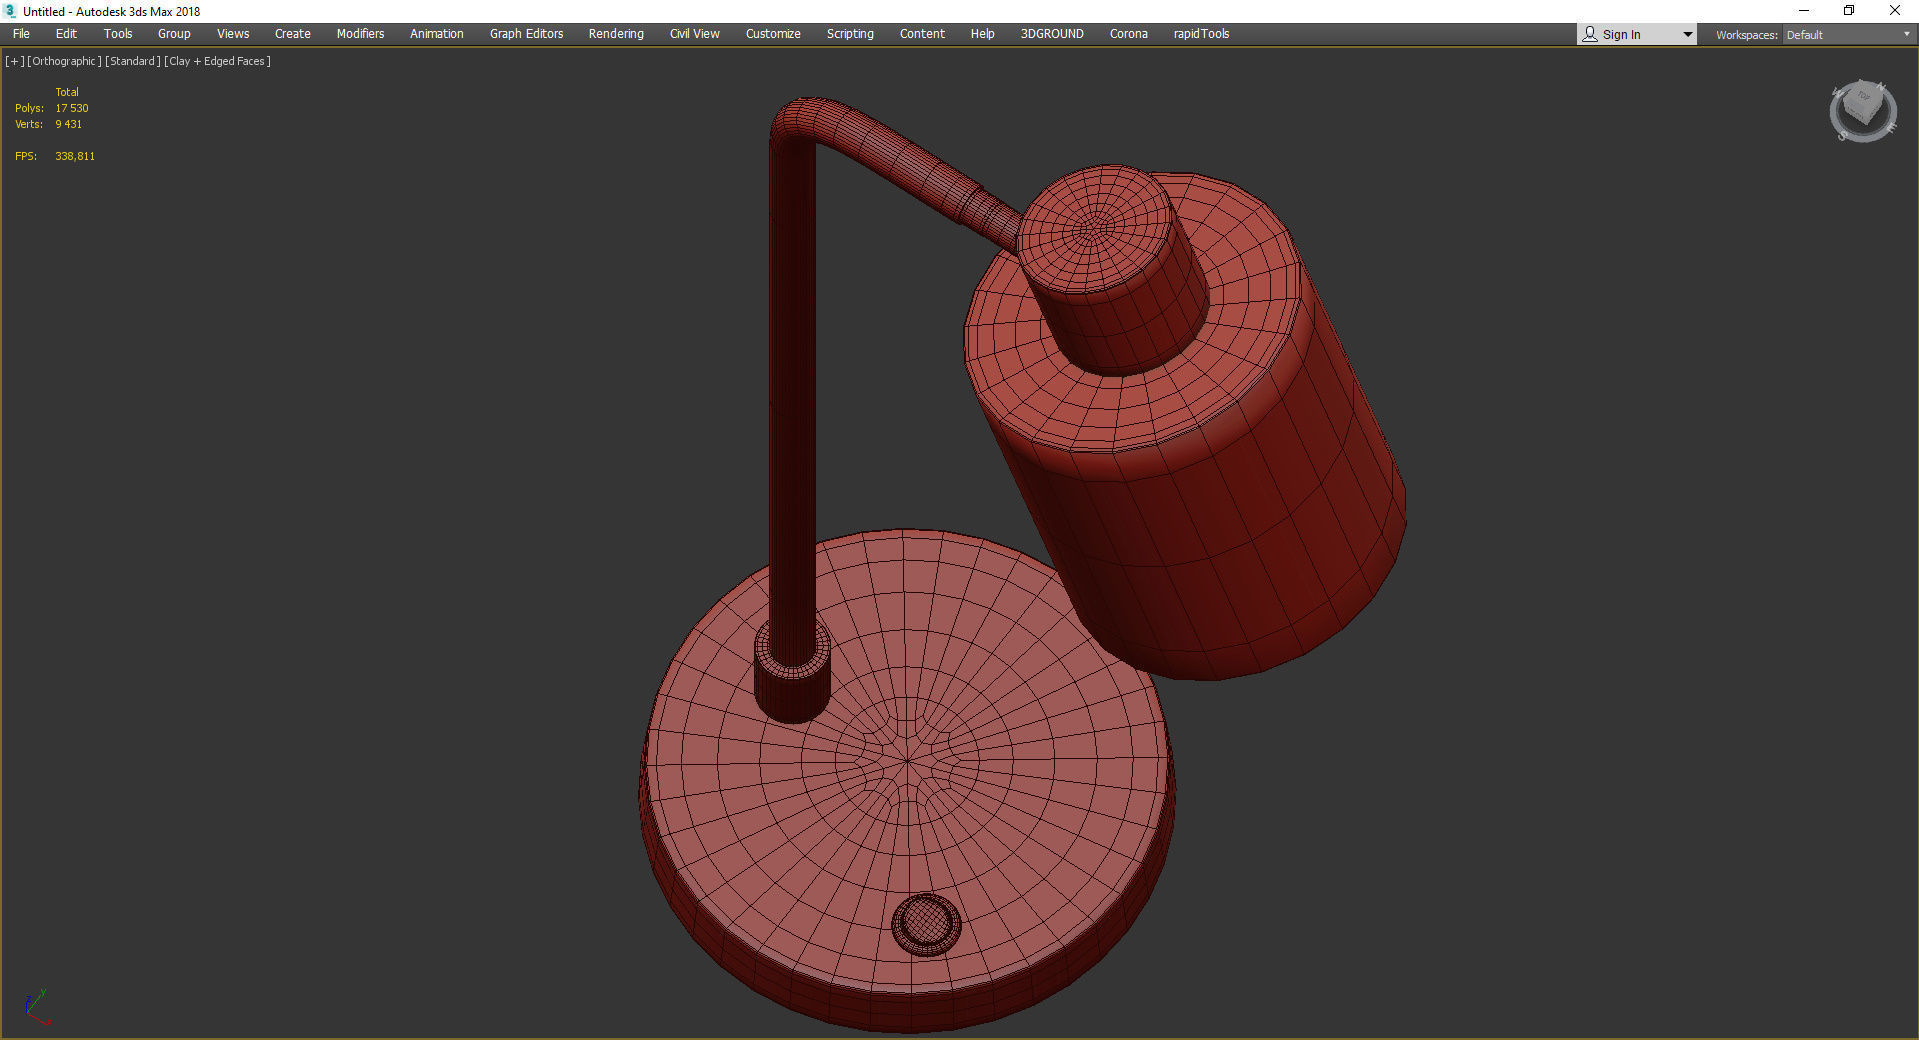Open the Edit menu
The height and width of the screenshot is (1040, 1919).
click(66, 34)
